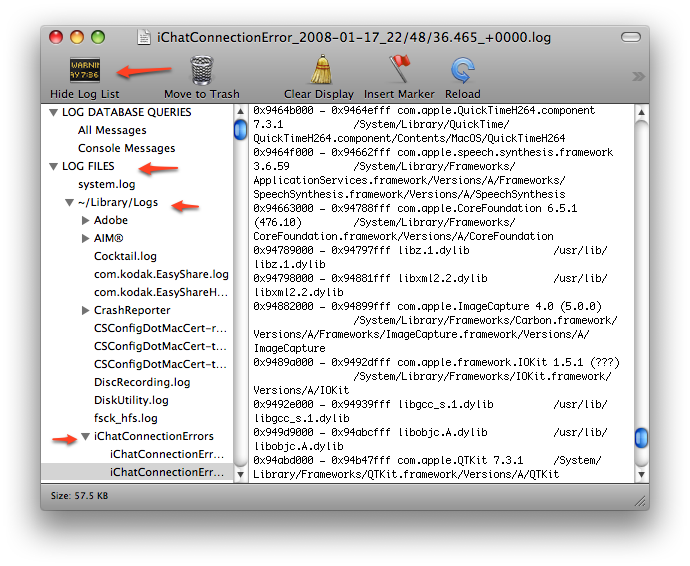Viewport: 690px width, 566px height.
Task: Select All Messages query
Action: click(112, 130)
